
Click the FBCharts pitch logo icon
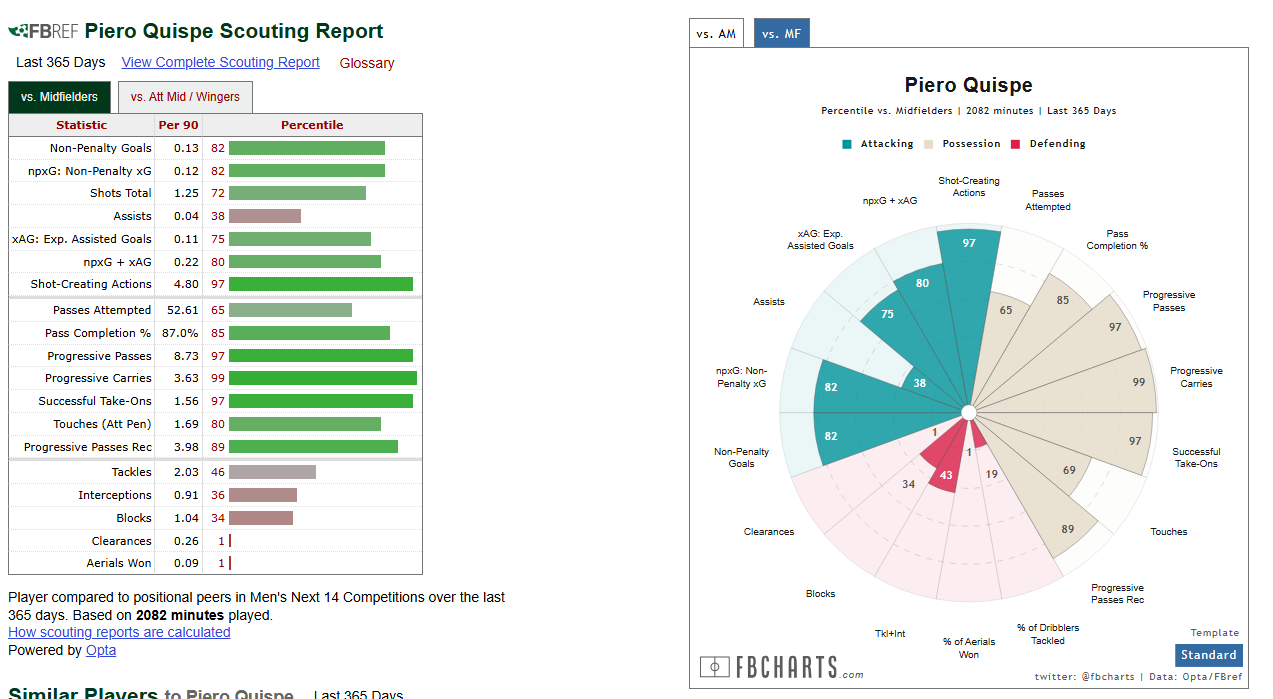pyautogui.click(x=715, y=666)
